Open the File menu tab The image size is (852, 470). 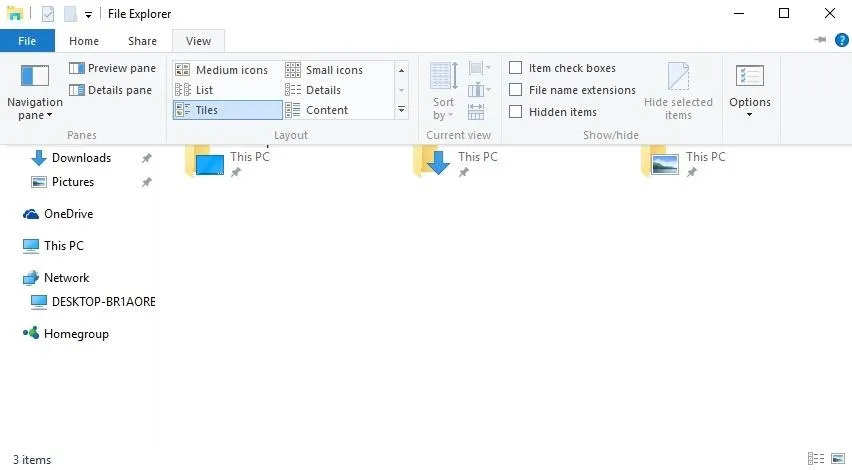click(x=27, y=41)
